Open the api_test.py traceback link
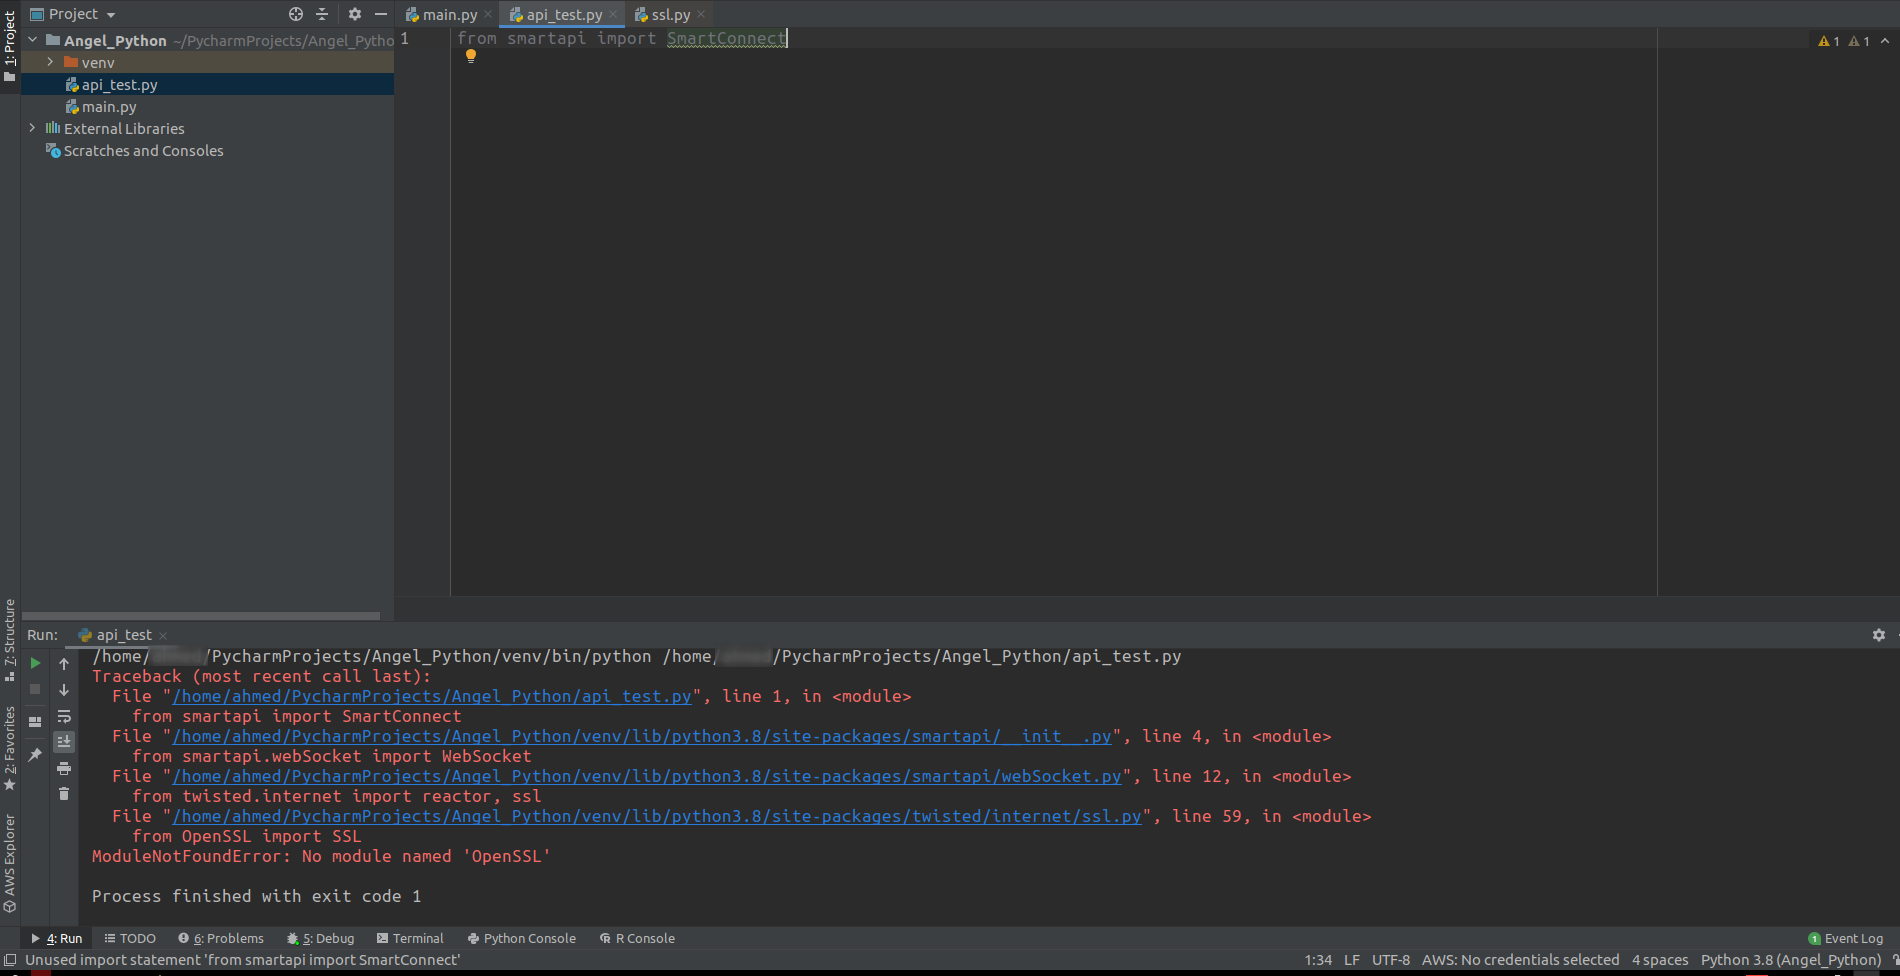Image resolution: width=1900 pixels, height=976 pixels. tap(432, 696)
